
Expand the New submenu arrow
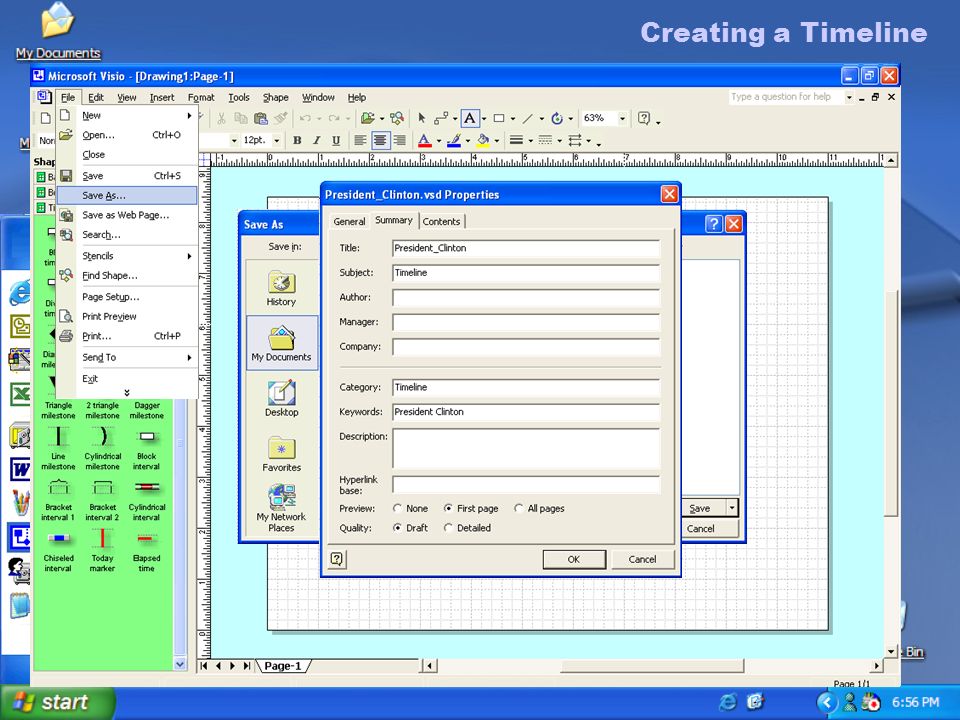pyautogui.click(x=190, y=116)
